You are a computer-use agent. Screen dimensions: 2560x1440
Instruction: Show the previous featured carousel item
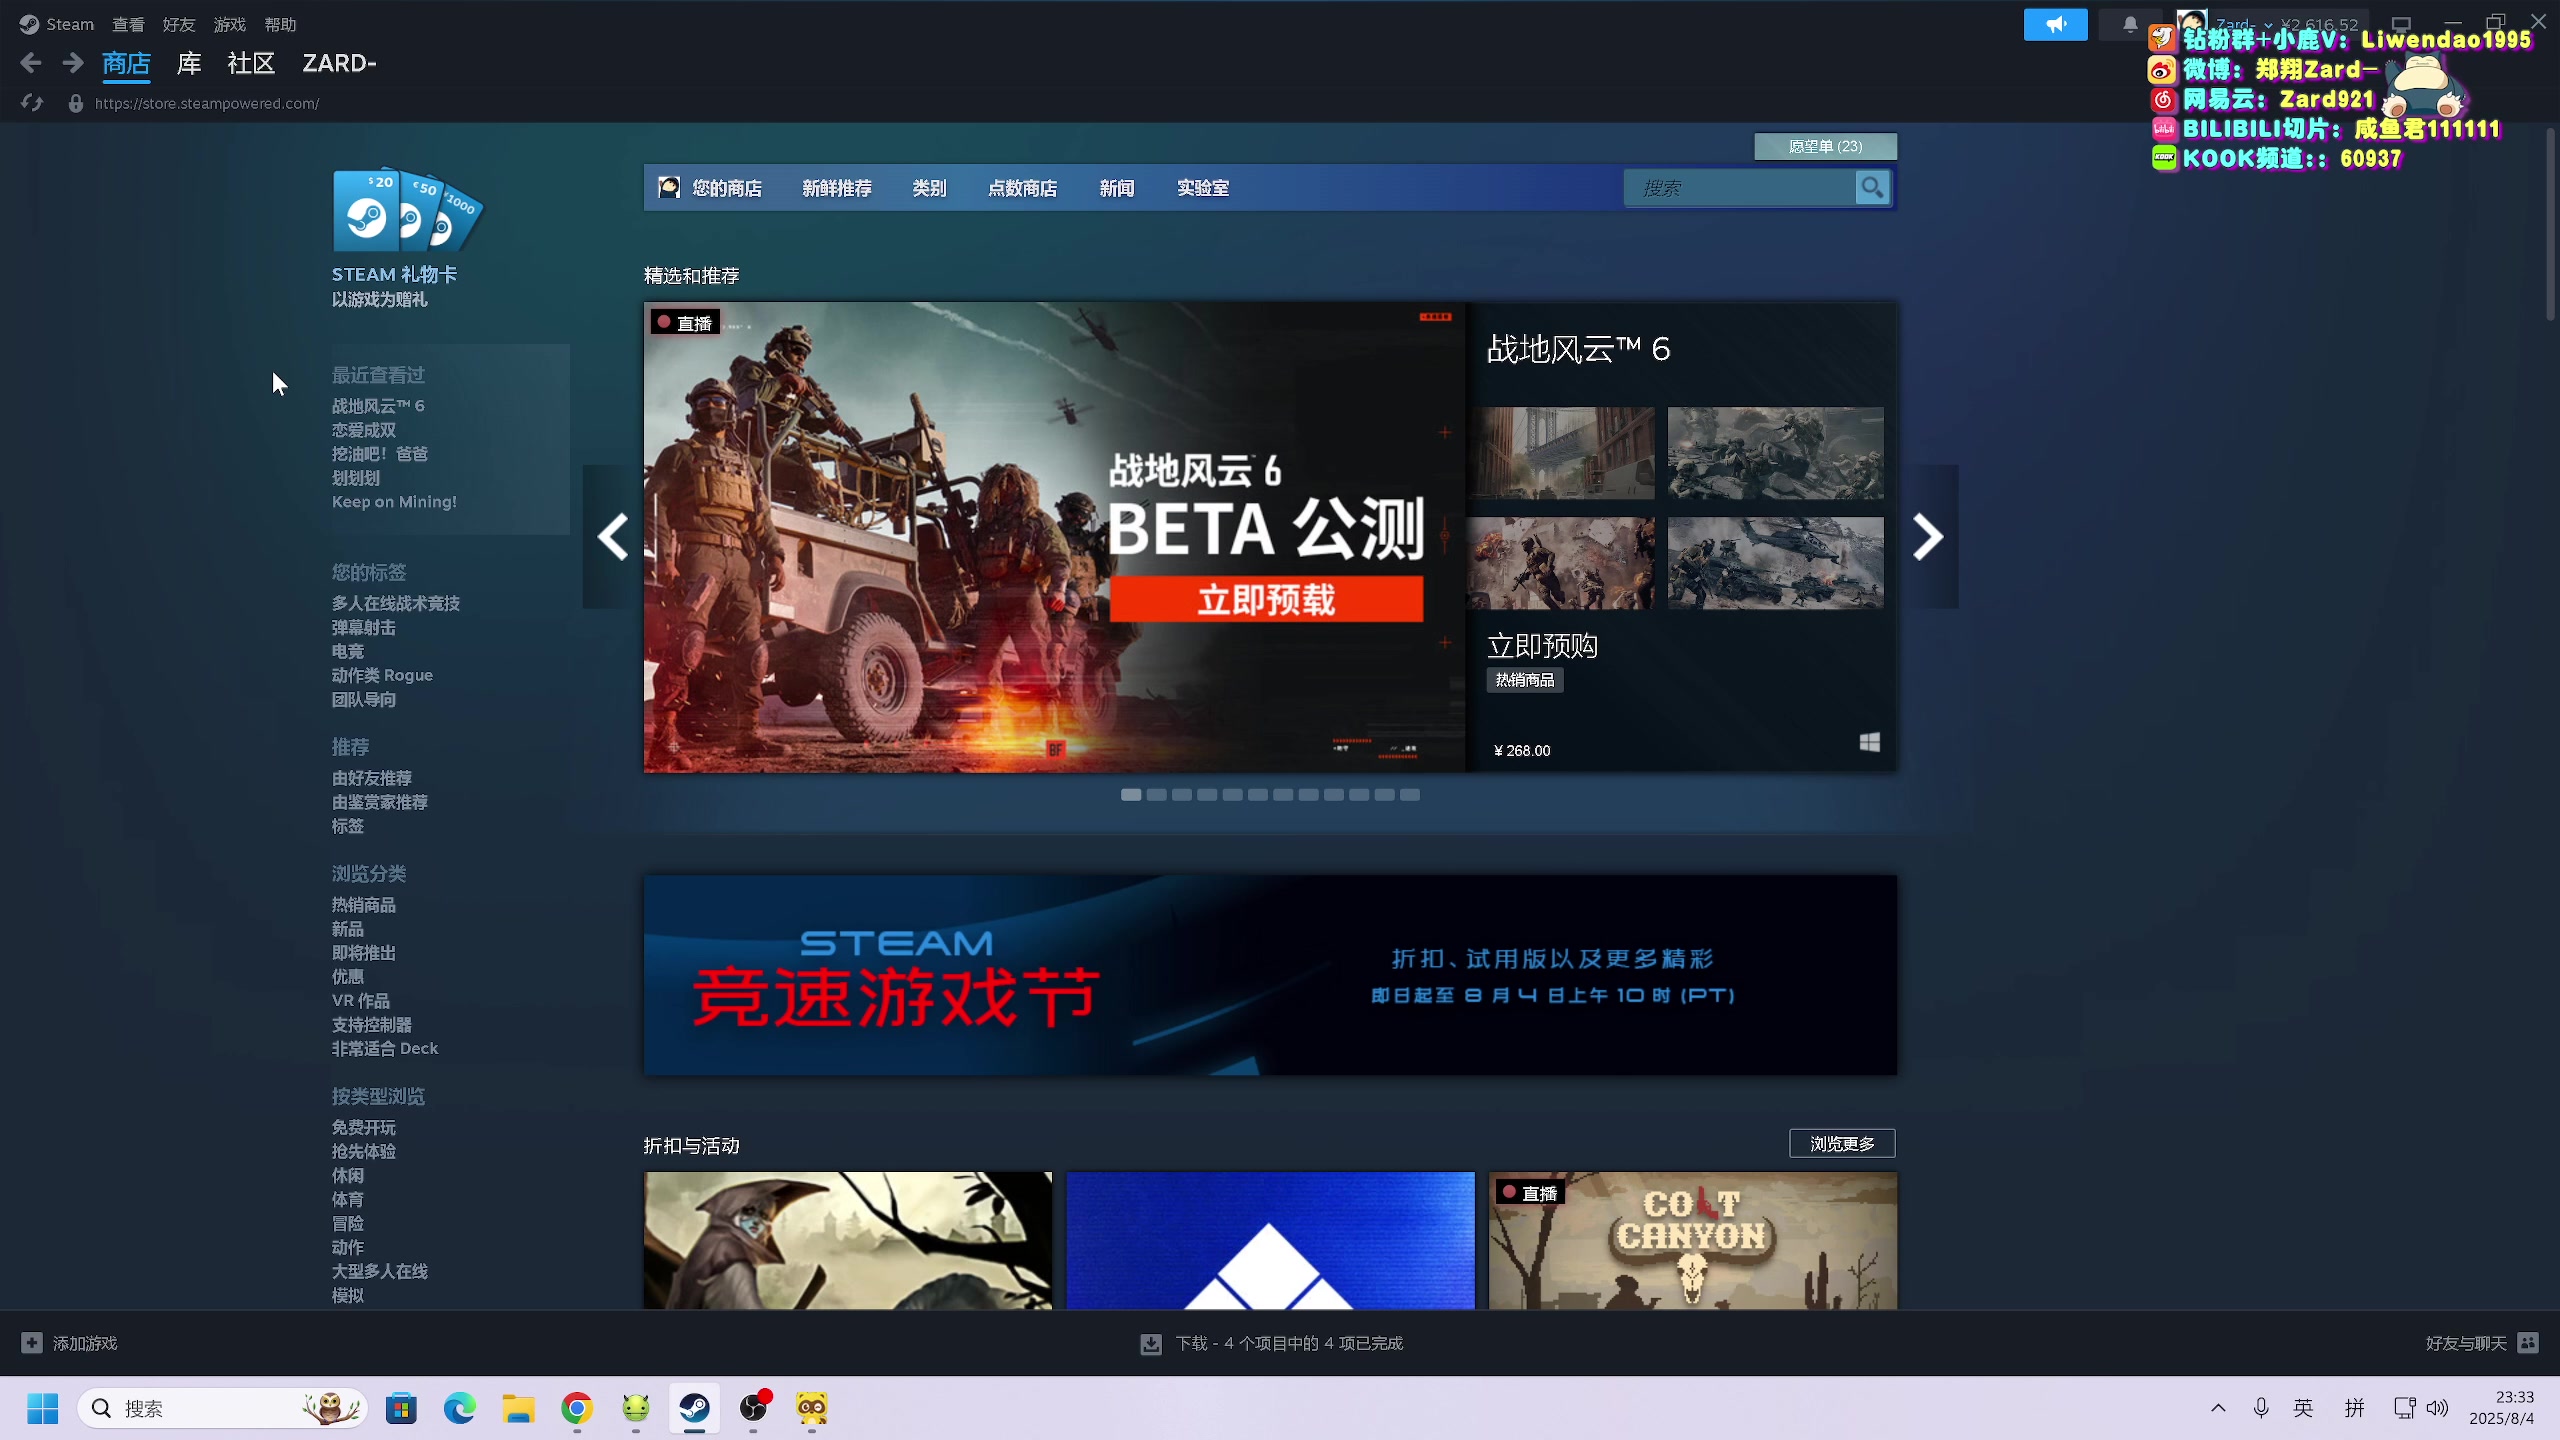point(612,537)
